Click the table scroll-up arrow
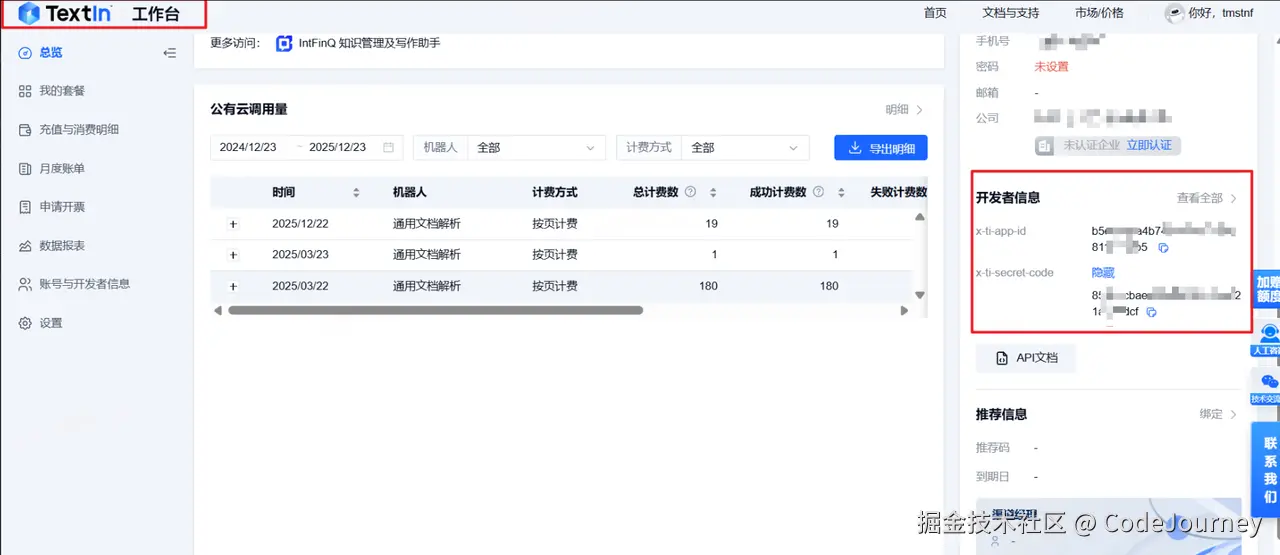This screenshot has height=555, width=1280. (920, 216)
